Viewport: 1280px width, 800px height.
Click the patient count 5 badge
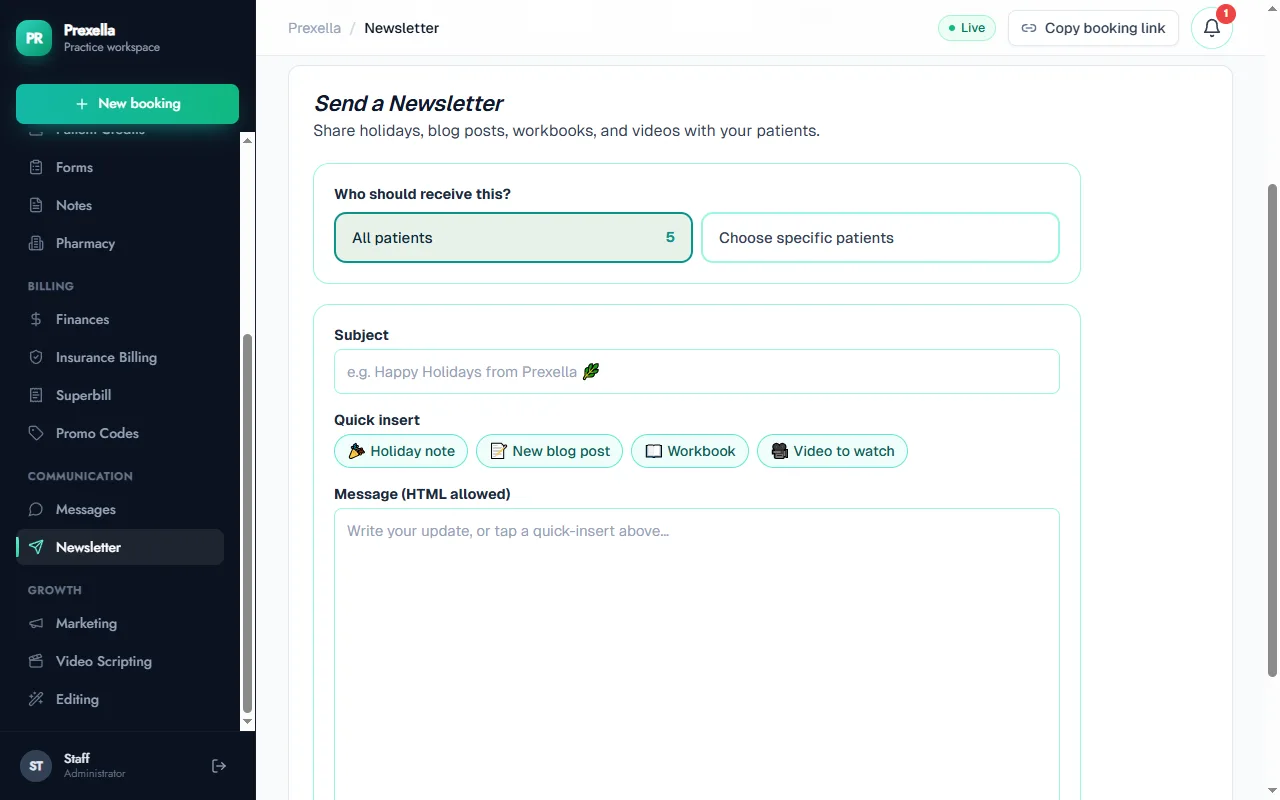670,237
